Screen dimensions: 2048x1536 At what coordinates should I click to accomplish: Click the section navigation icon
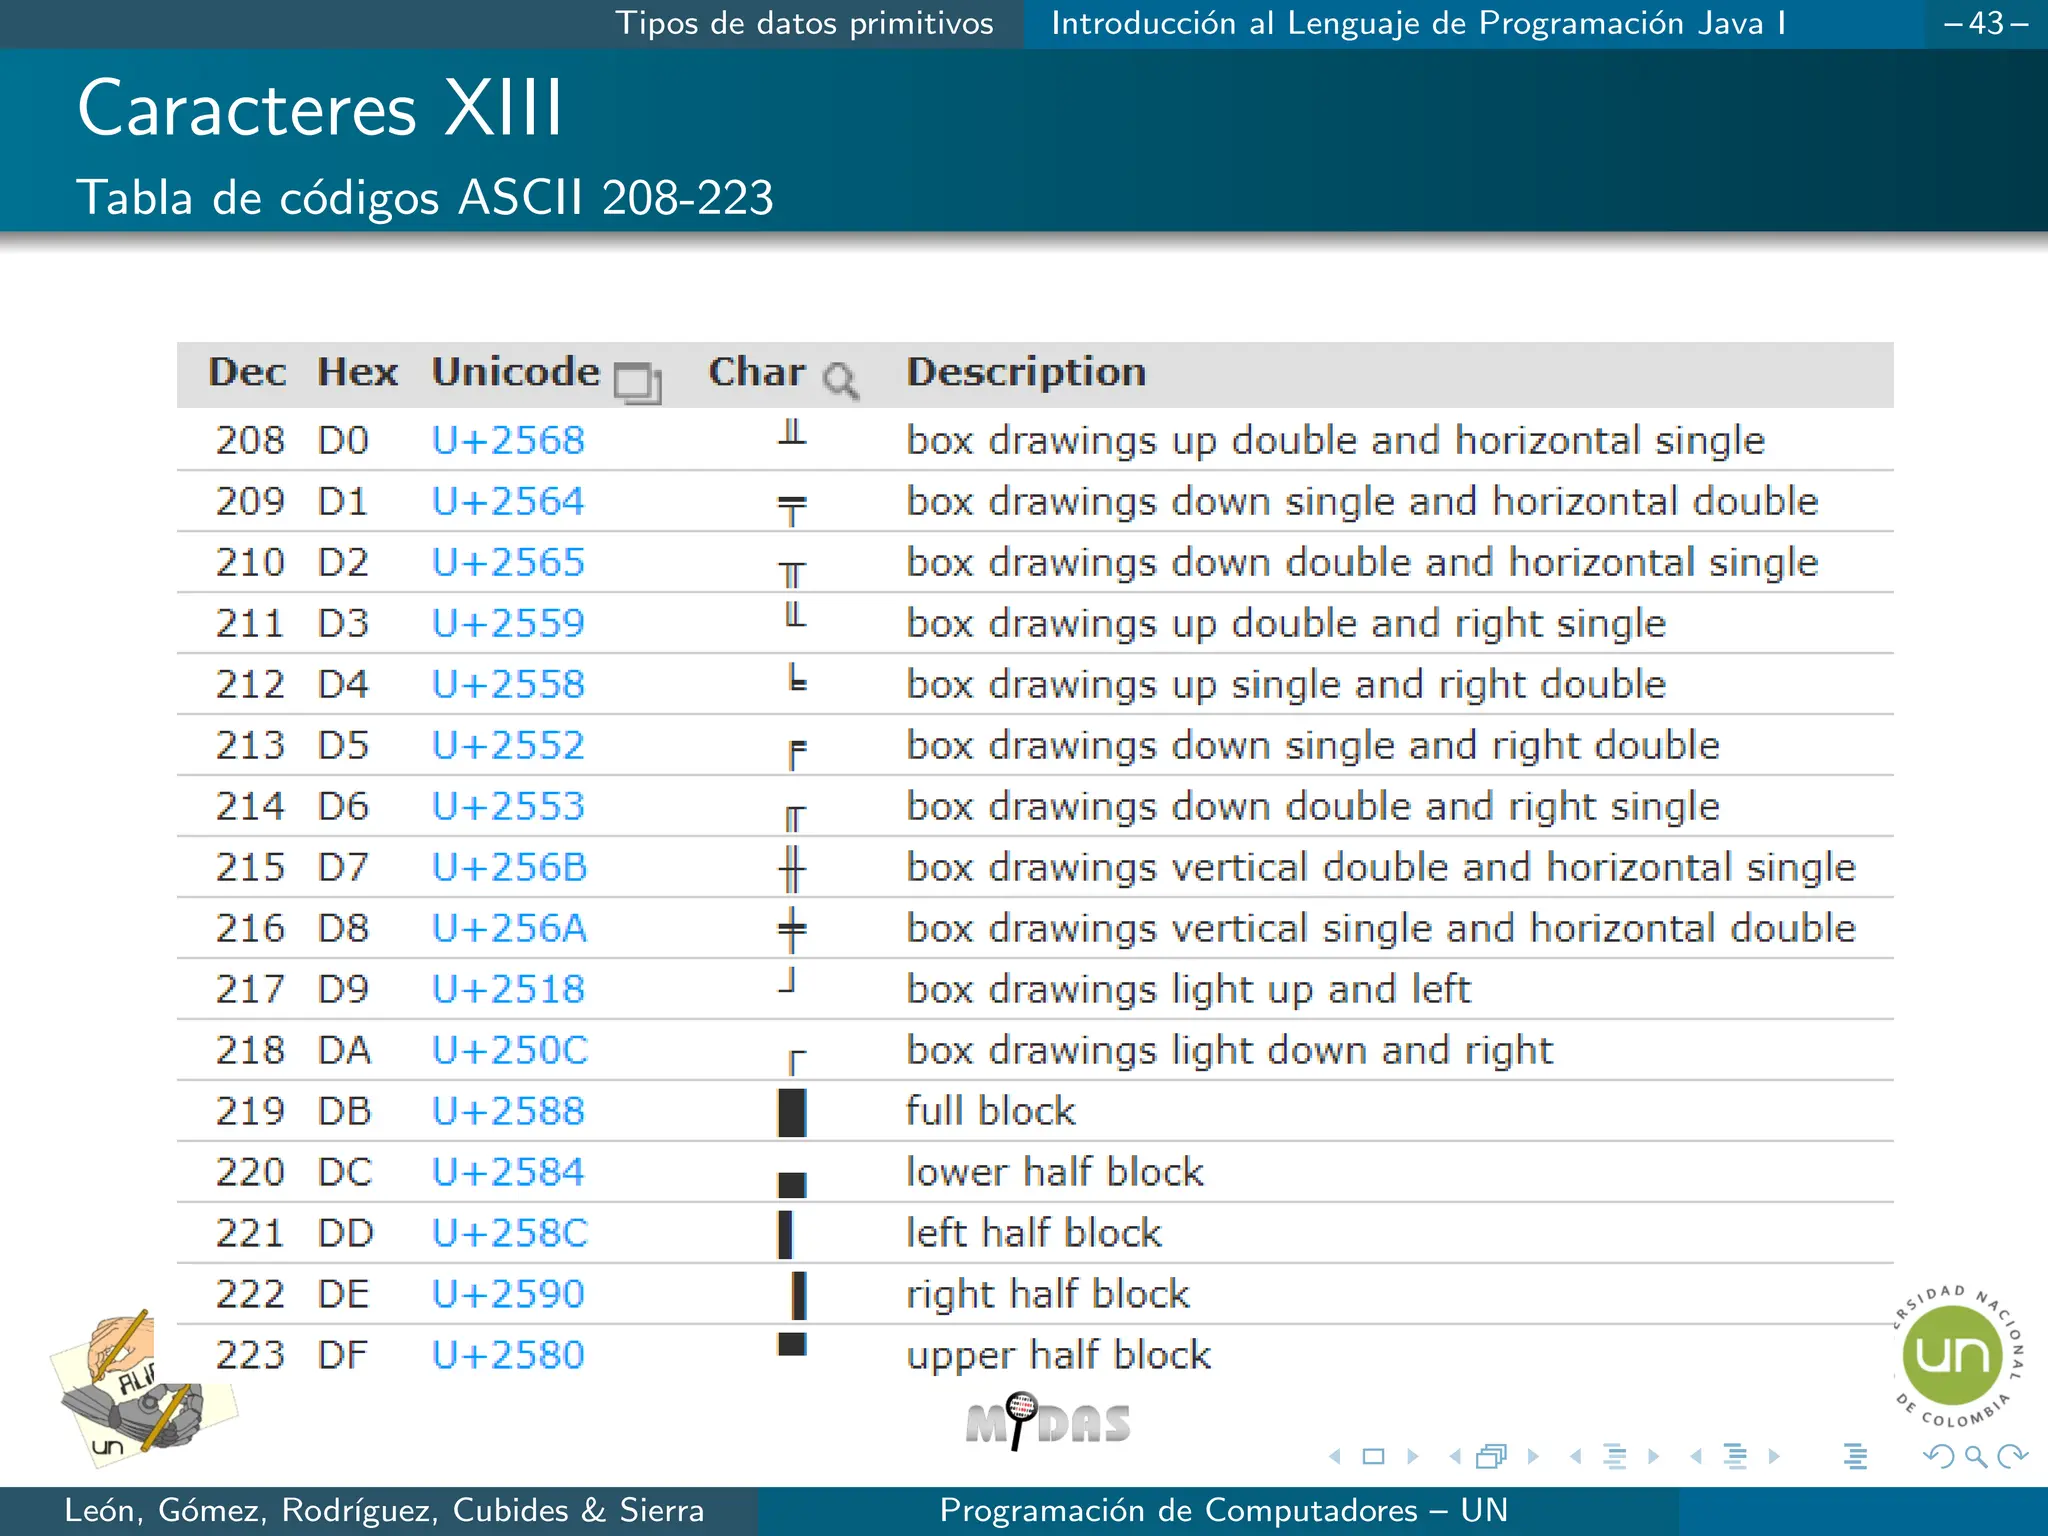(1735, 1457)
